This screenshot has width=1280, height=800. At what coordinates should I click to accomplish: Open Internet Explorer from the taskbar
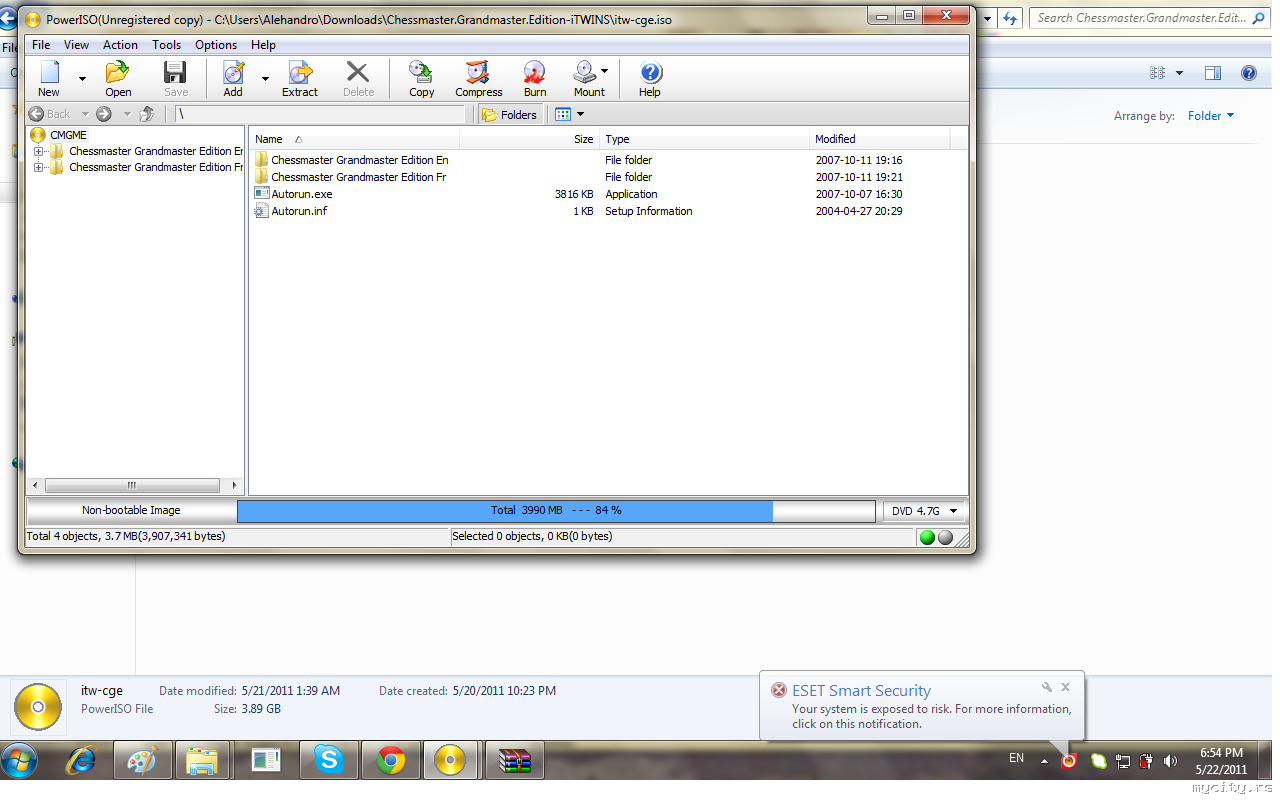tap(82, 761)
